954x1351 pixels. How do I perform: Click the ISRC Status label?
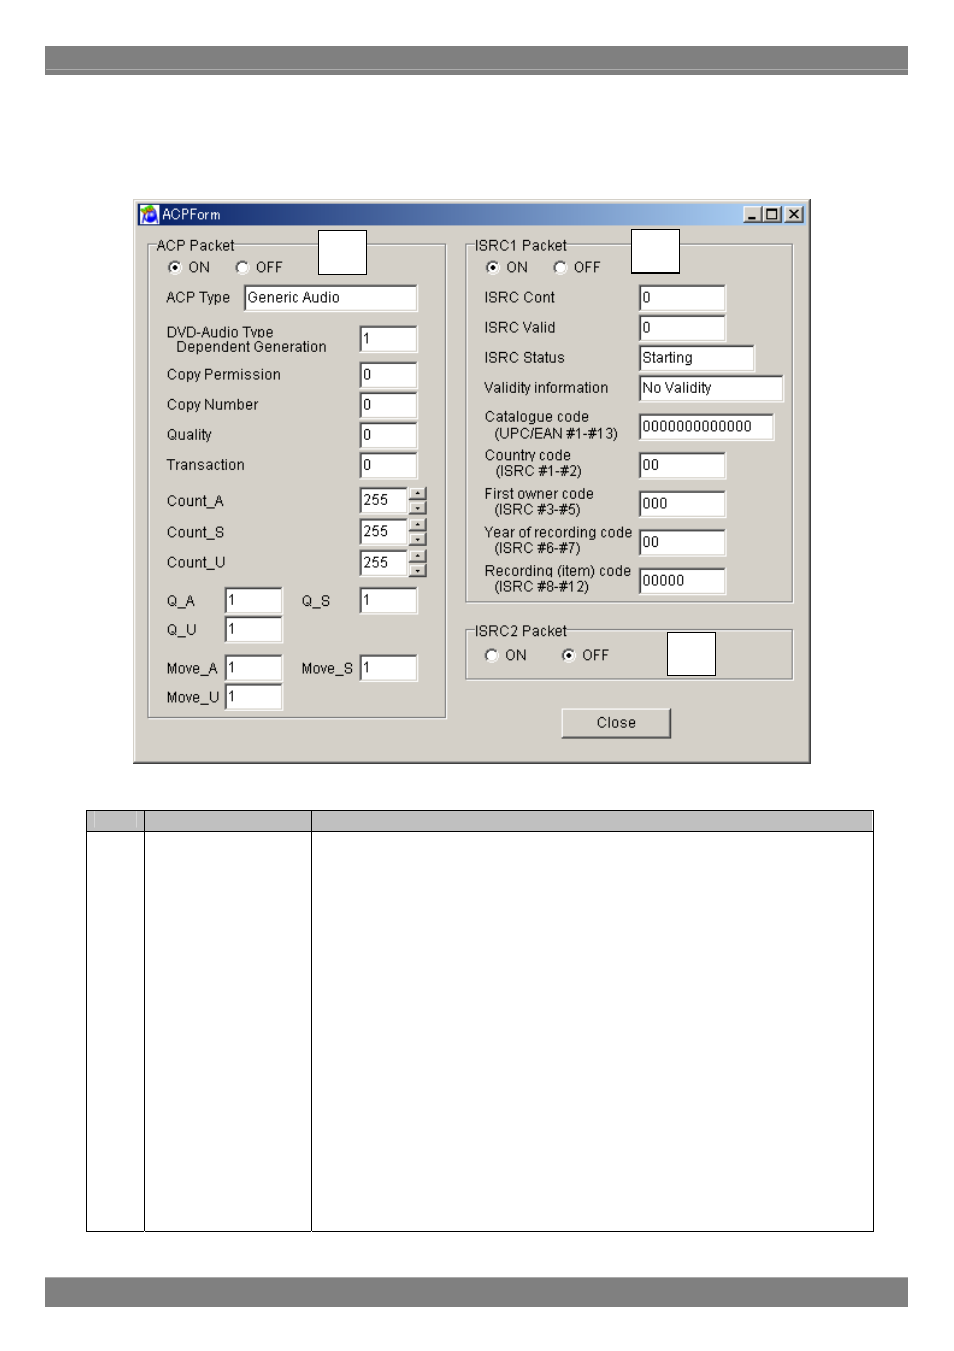point(524,358)
